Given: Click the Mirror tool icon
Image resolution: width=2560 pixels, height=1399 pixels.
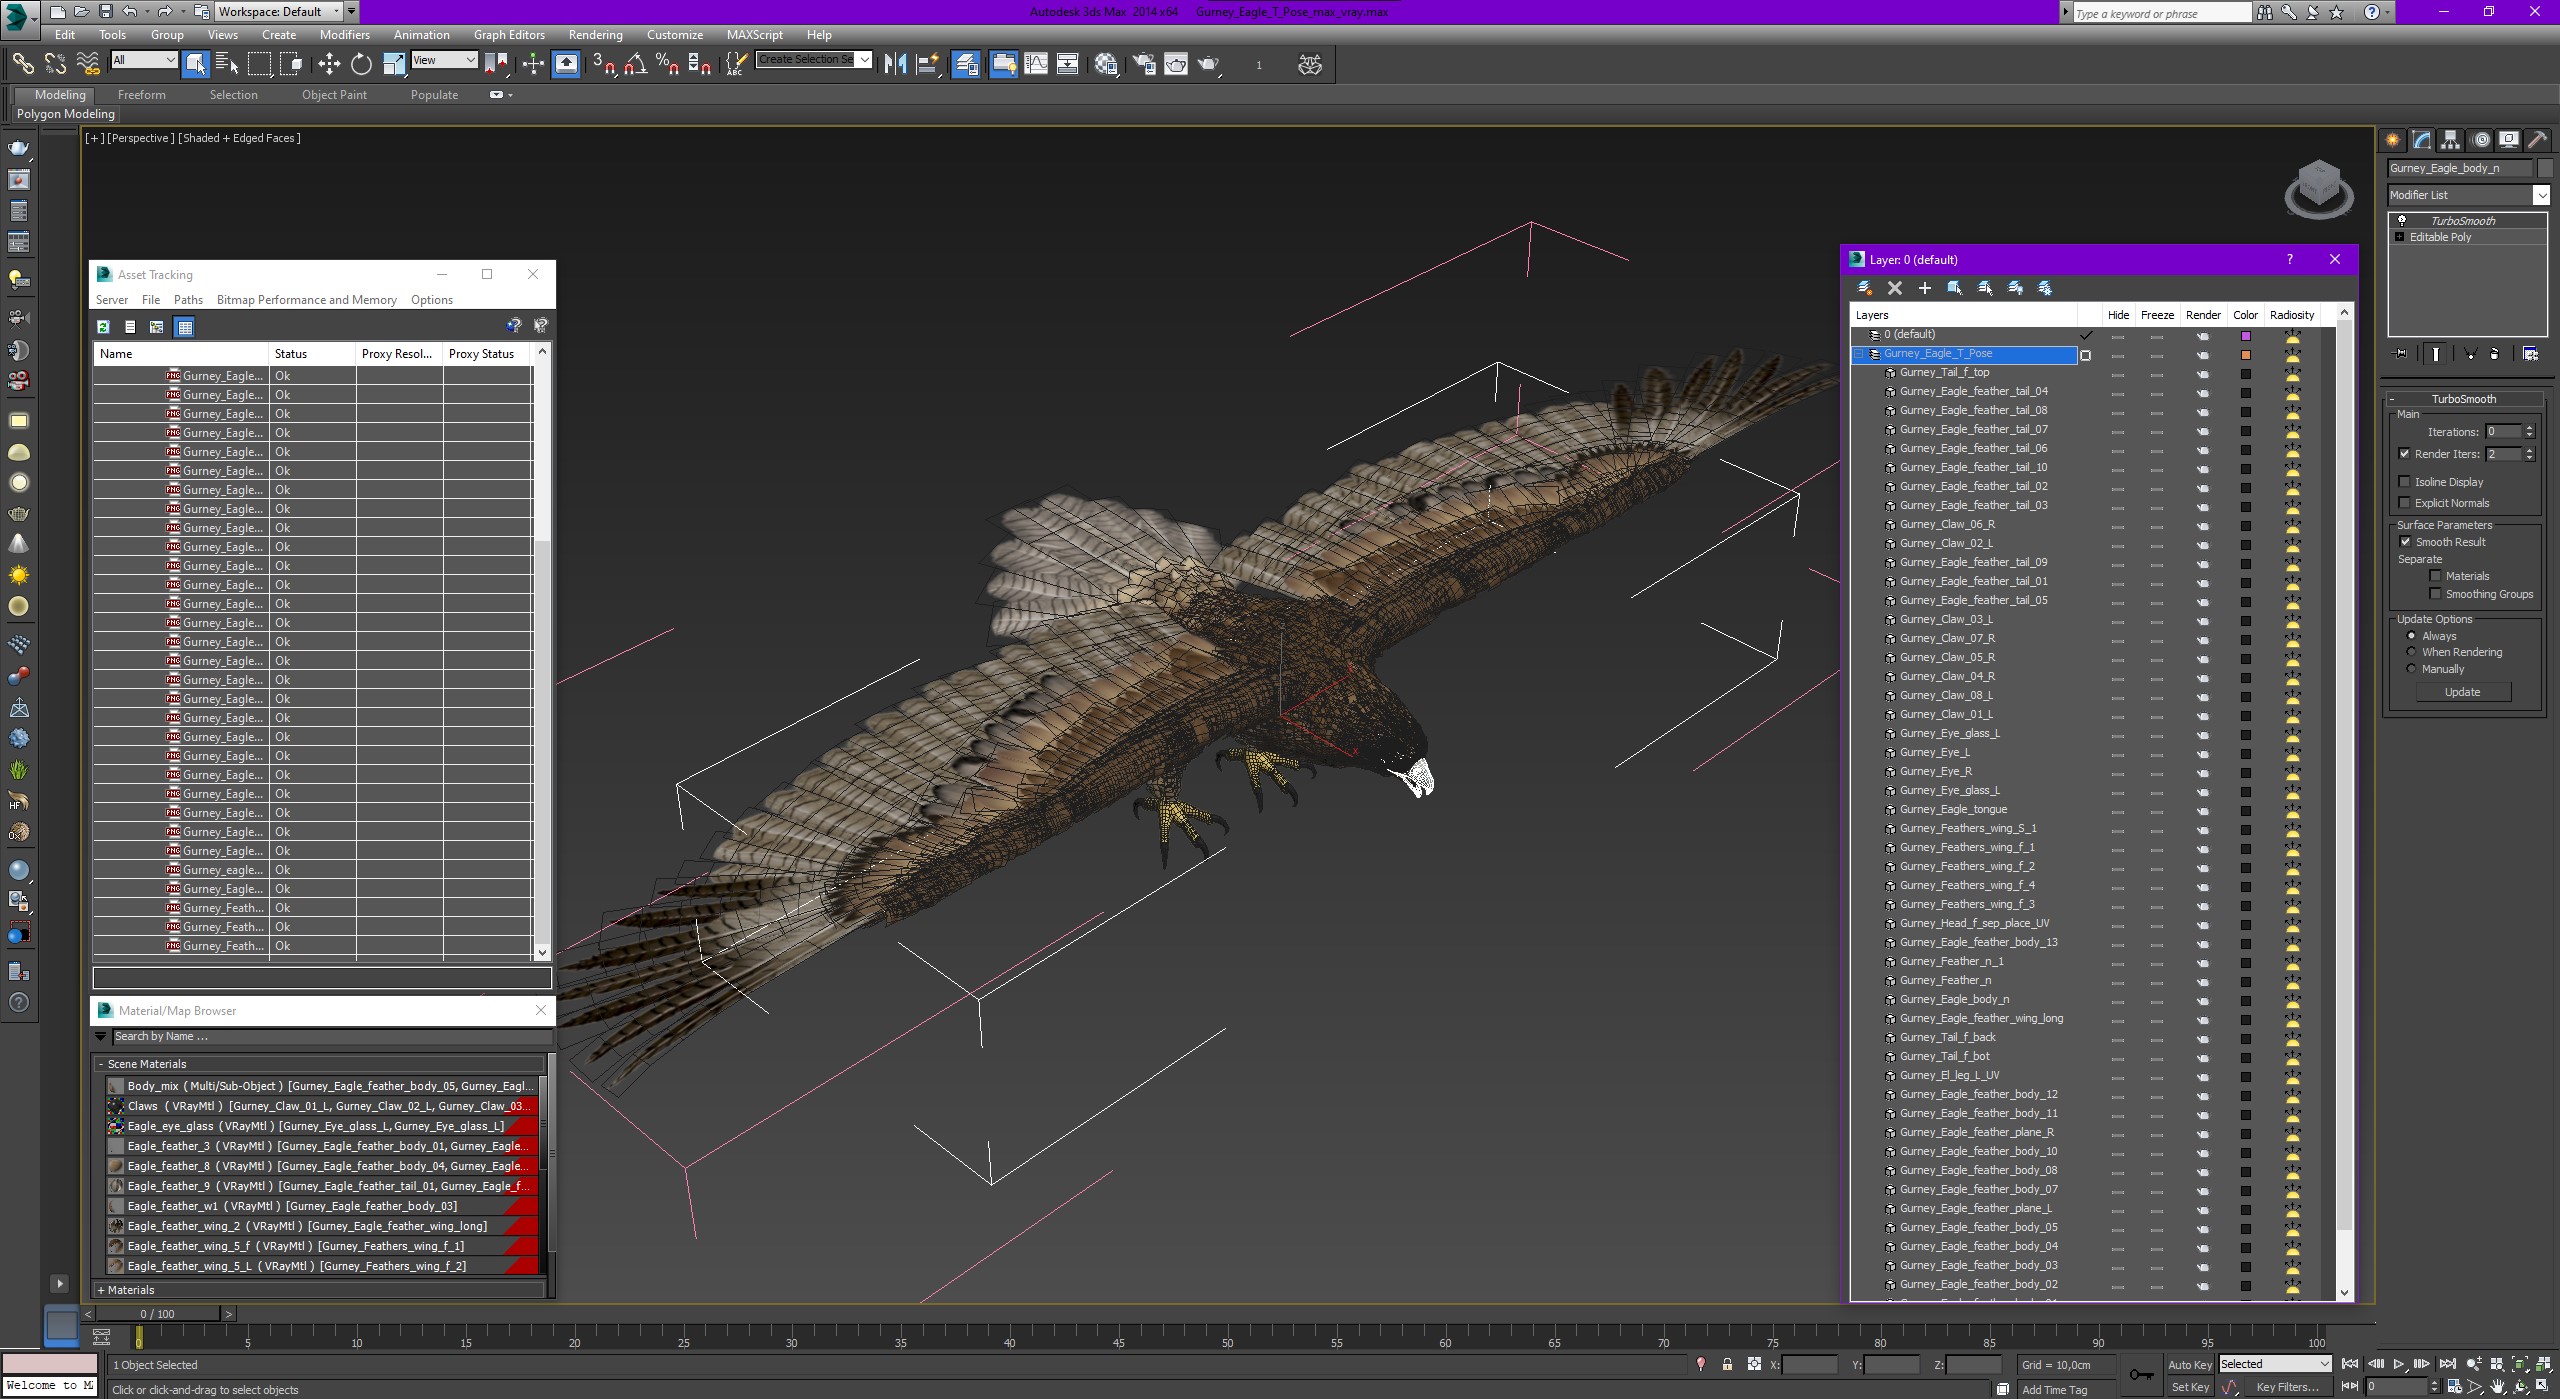Looking at the screenshot, I should [895, 64].
